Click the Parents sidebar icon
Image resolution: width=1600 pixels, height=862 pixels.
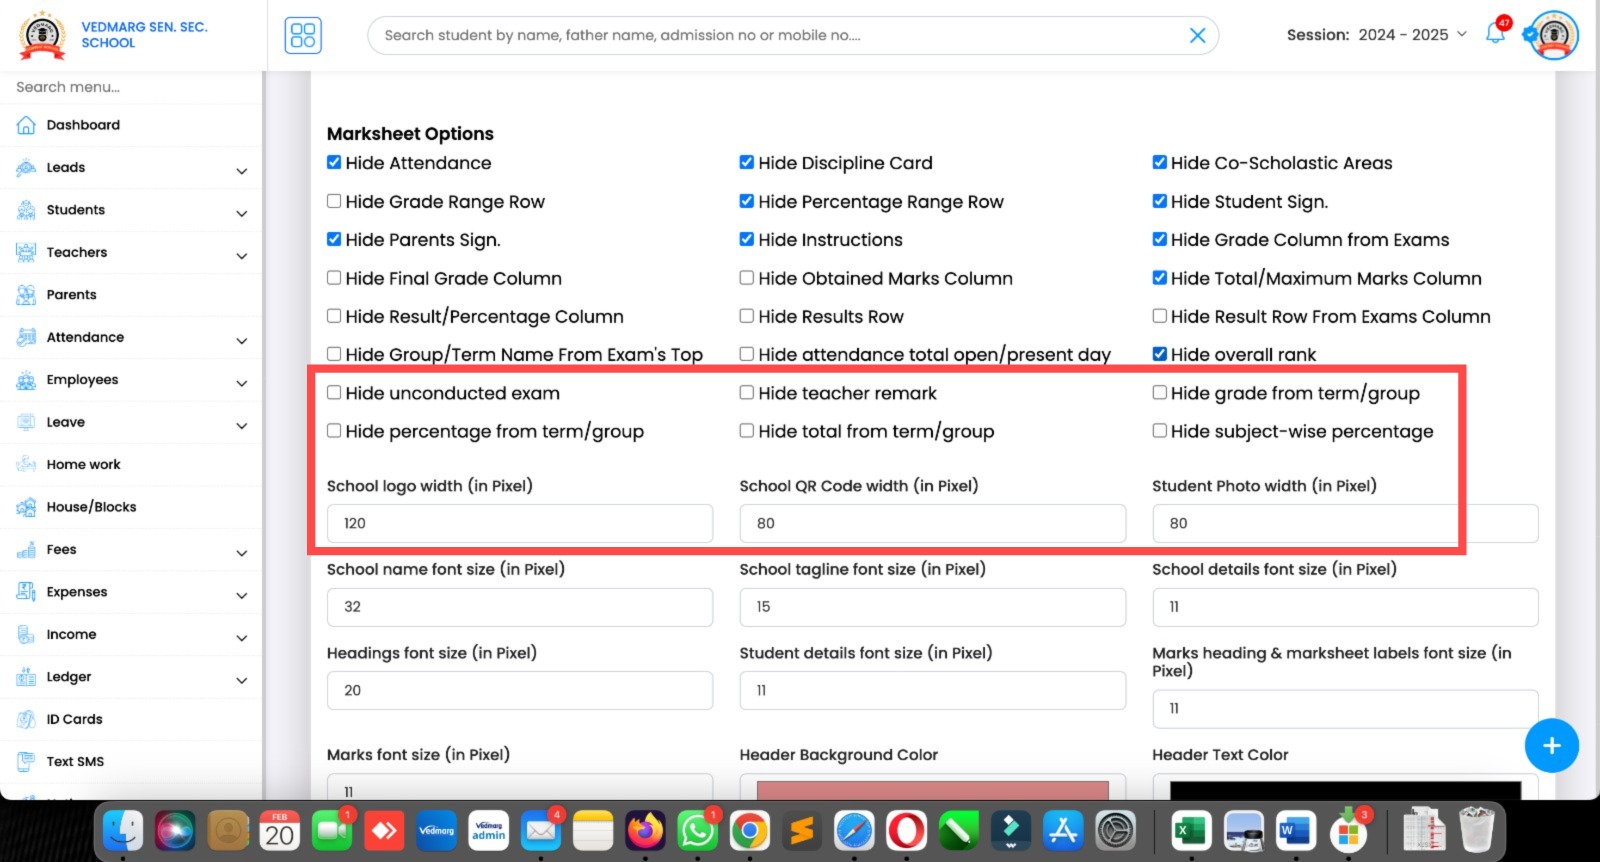[x=26, y=295]
